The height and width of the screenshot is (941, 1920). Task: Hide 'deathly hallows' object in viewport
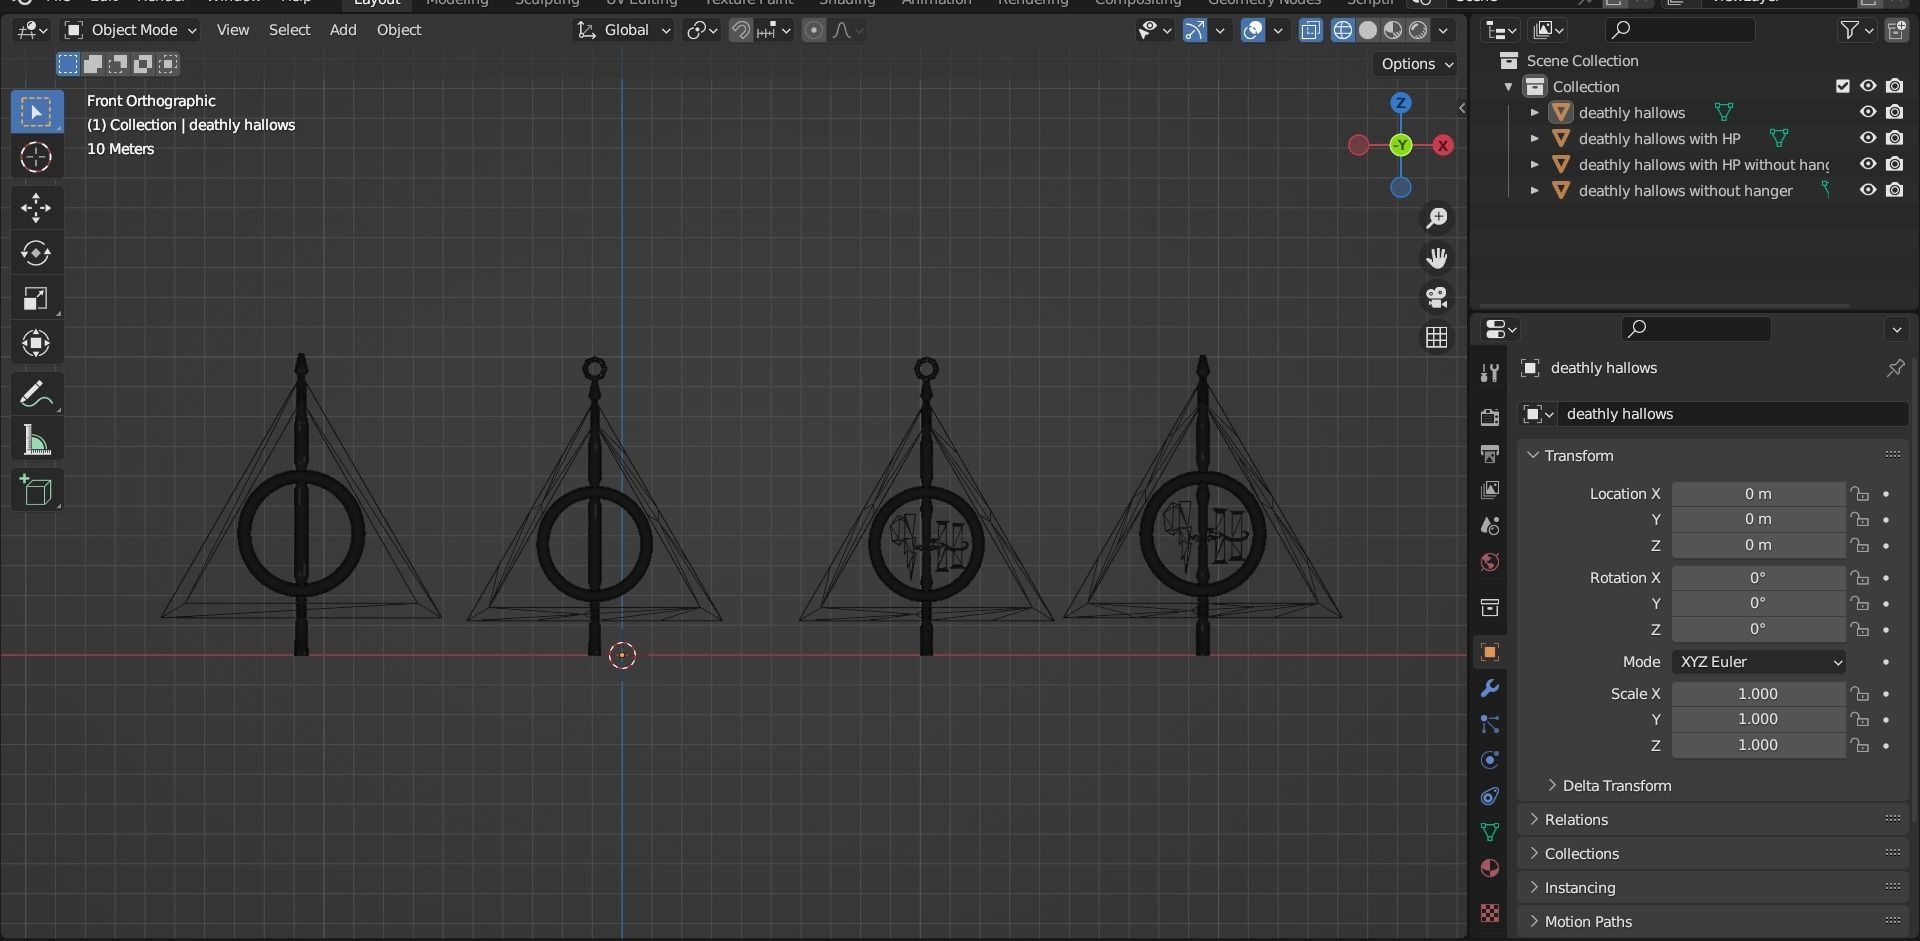point(1868,112)
